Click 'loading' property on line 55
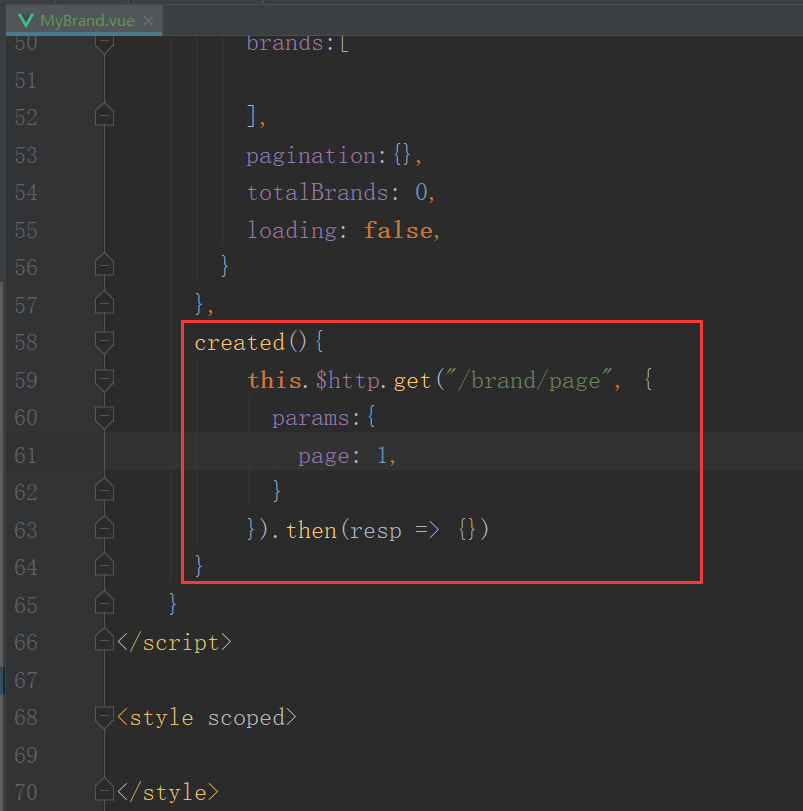The width and height of the screenshot is (803, 811). pyautogui.click(x=292, y=230)
